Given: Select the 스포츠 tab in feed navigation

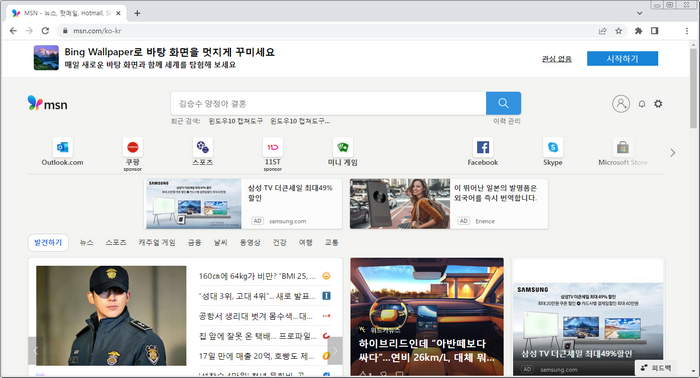Looking at the screenshot, I should coord(116,243).
